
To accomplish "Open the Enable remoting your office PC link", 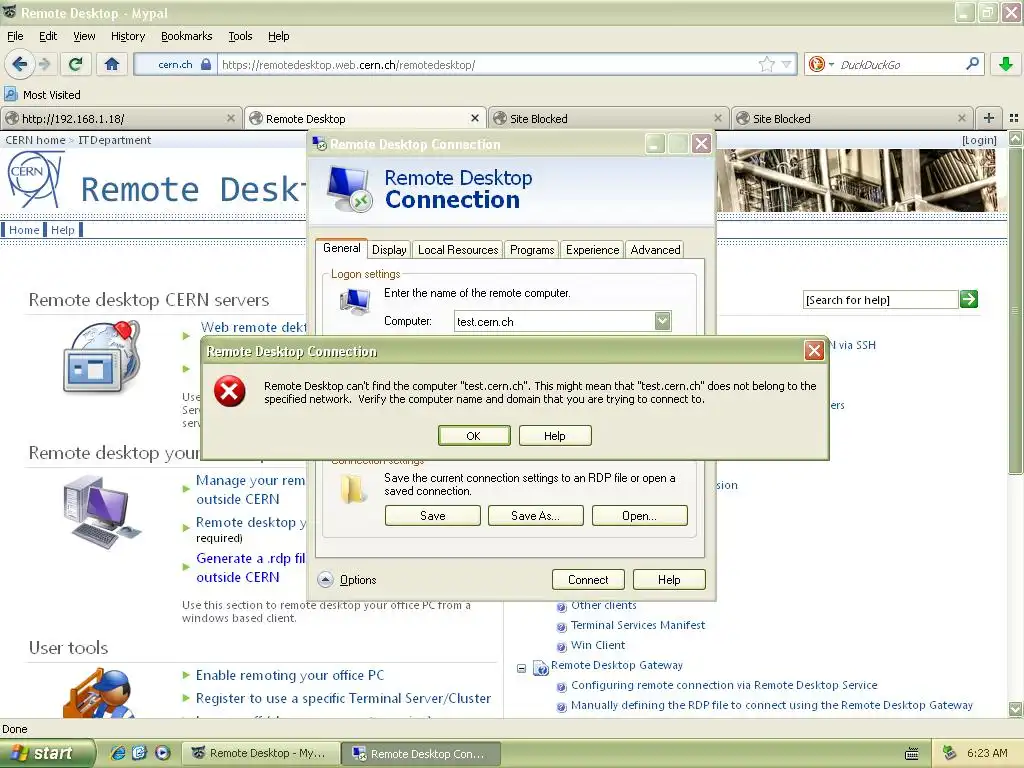I will pyautogui.click(x=290, y=675).
